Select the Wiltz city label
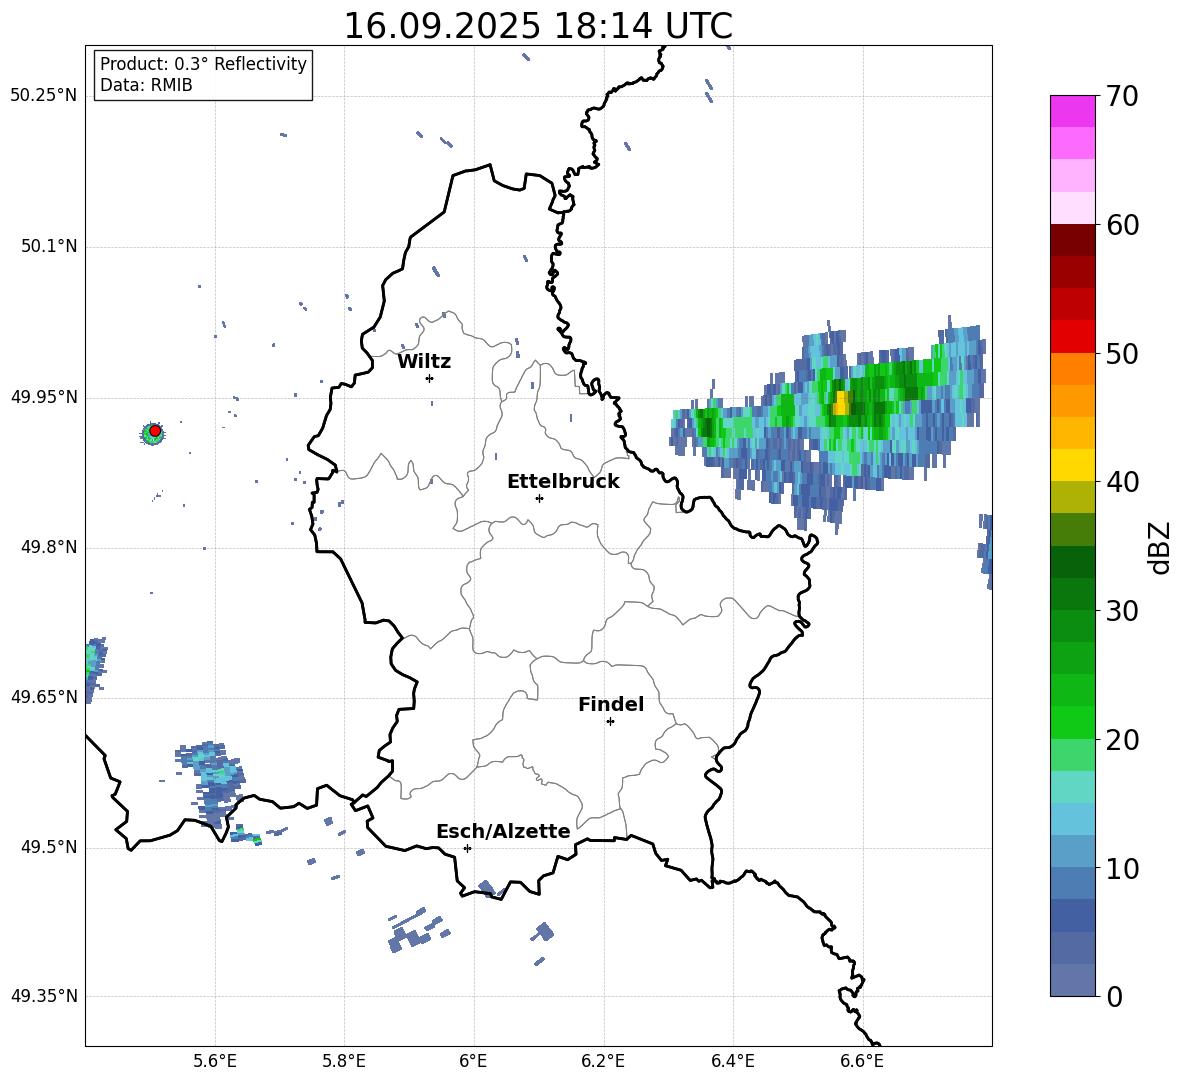The image size is (1184, 1081). 424,362
